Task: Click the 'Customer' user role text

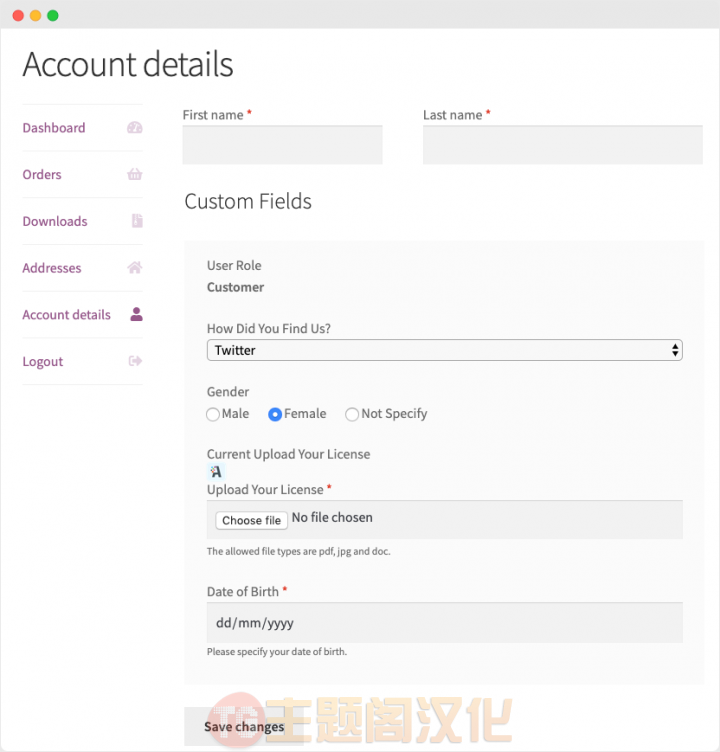Action: point(236,287)
